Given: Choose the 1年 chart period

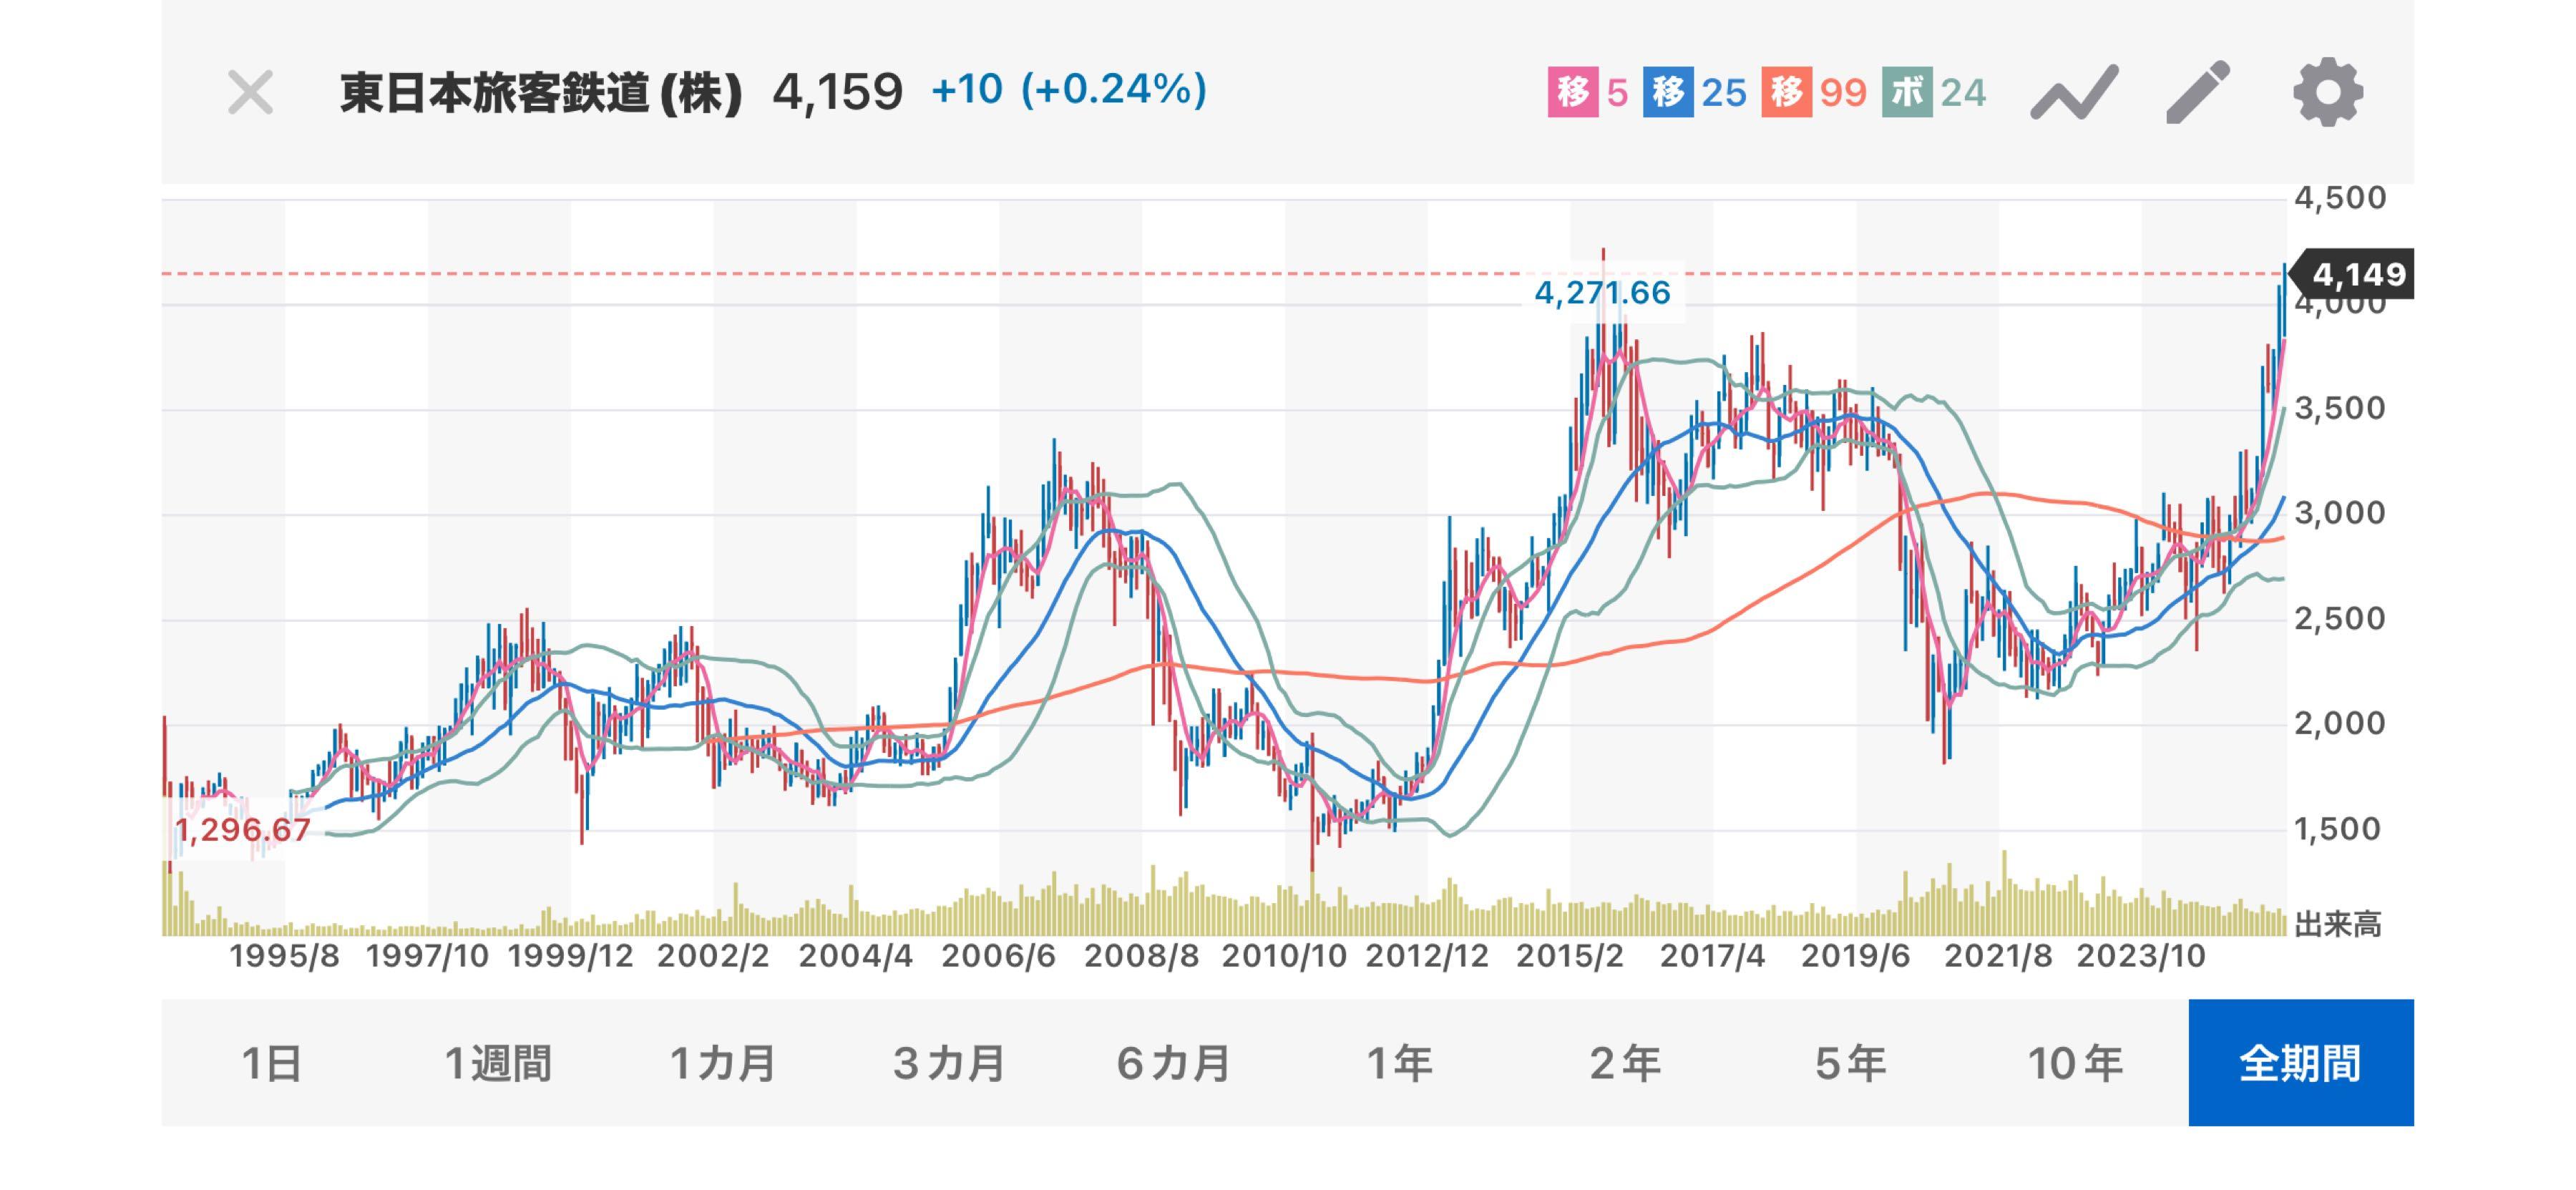Looking at the screenshot, I should [x=1400, y=1063].
